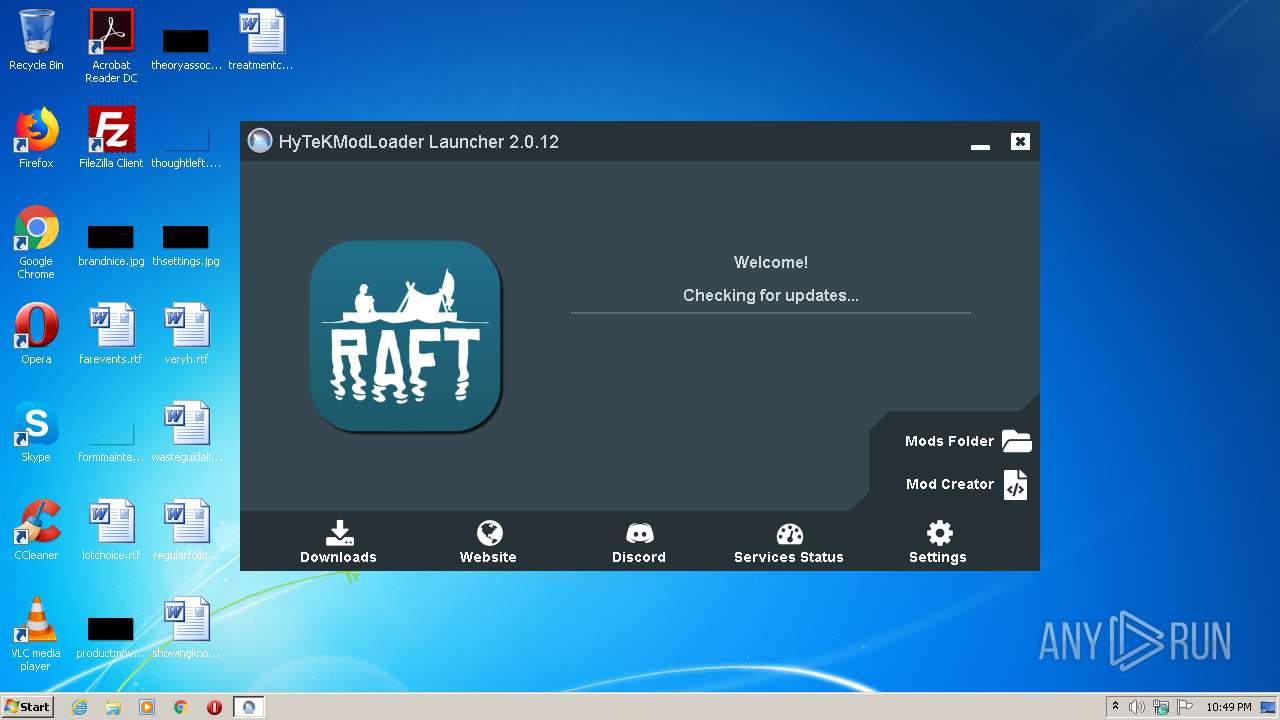The image size is (1280, 720).
Task: Click the update progress bar
Action: point(770,313)
